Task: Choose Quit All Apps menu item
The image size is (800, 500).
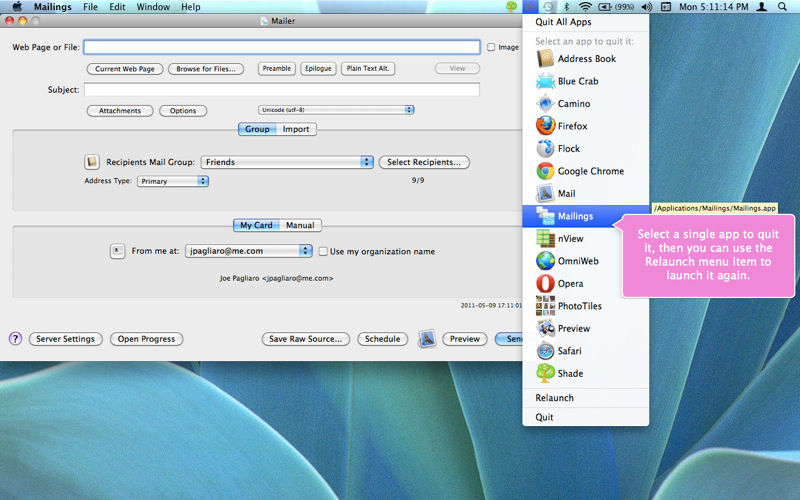Action: [x=586, y=22]
